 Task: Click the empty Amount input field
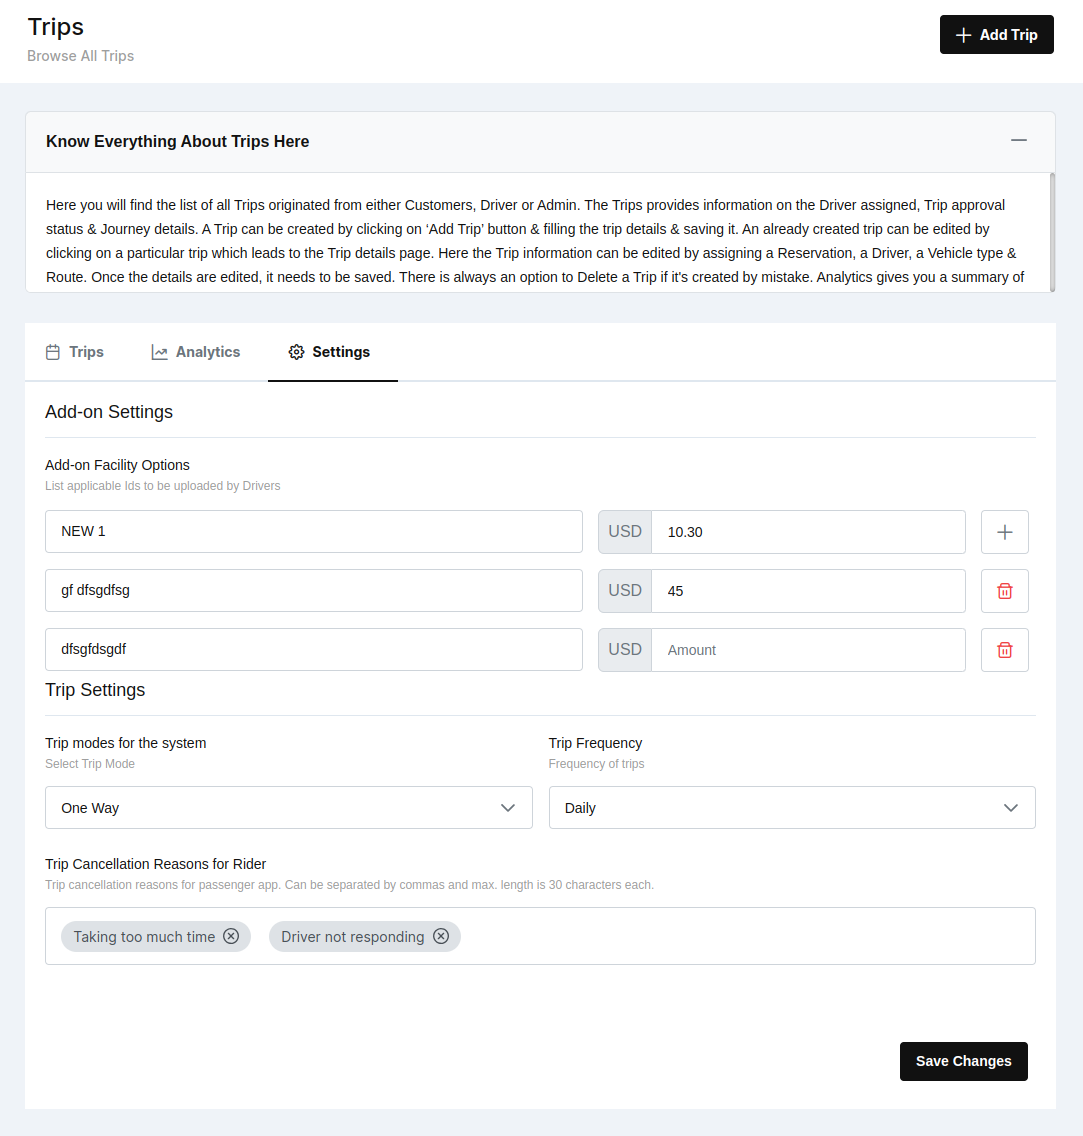click(x=807, y=650)
